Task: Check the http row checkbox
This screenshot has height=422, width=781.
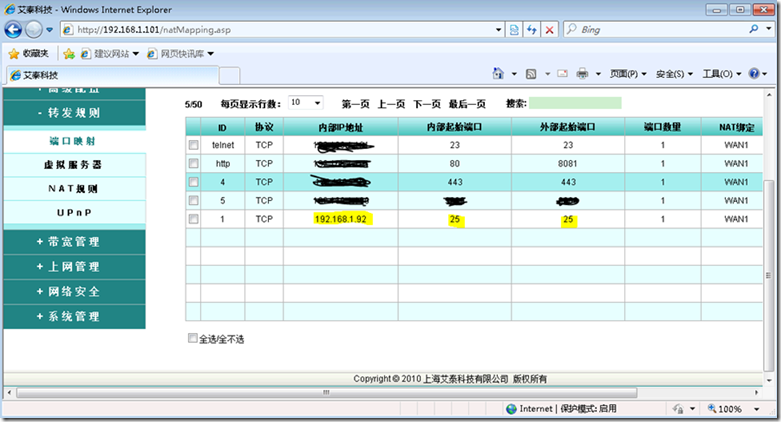Action: tap(193, 163)
